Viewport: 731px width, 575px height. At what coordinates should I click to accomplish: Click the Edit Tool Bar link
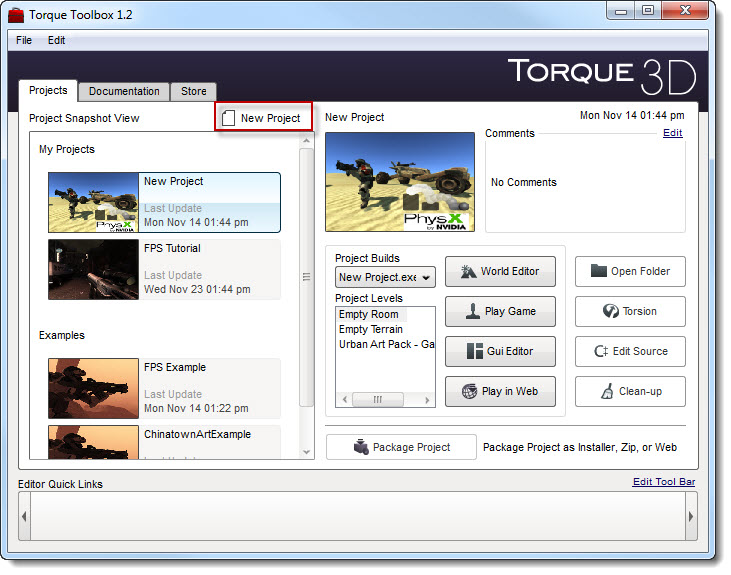point(664,482)
